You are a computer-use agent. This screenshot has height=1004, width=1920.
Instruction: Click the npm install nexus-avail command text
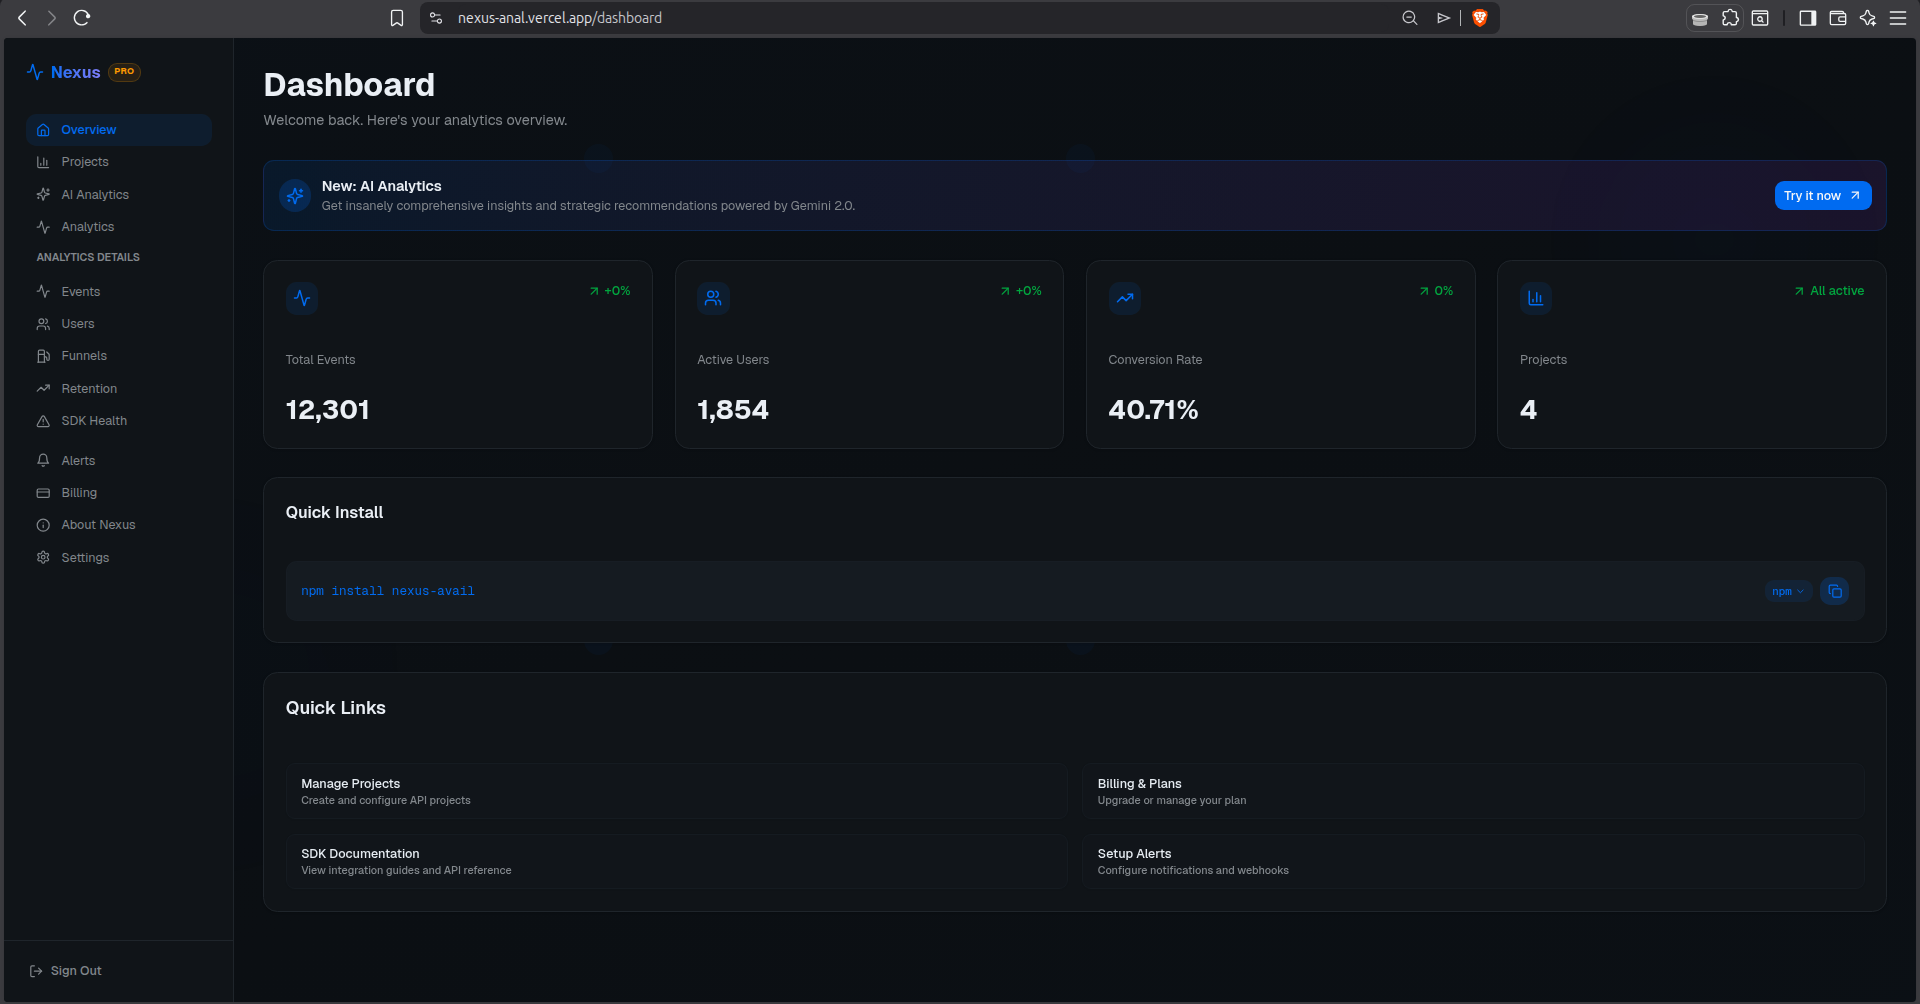(388, 591)
